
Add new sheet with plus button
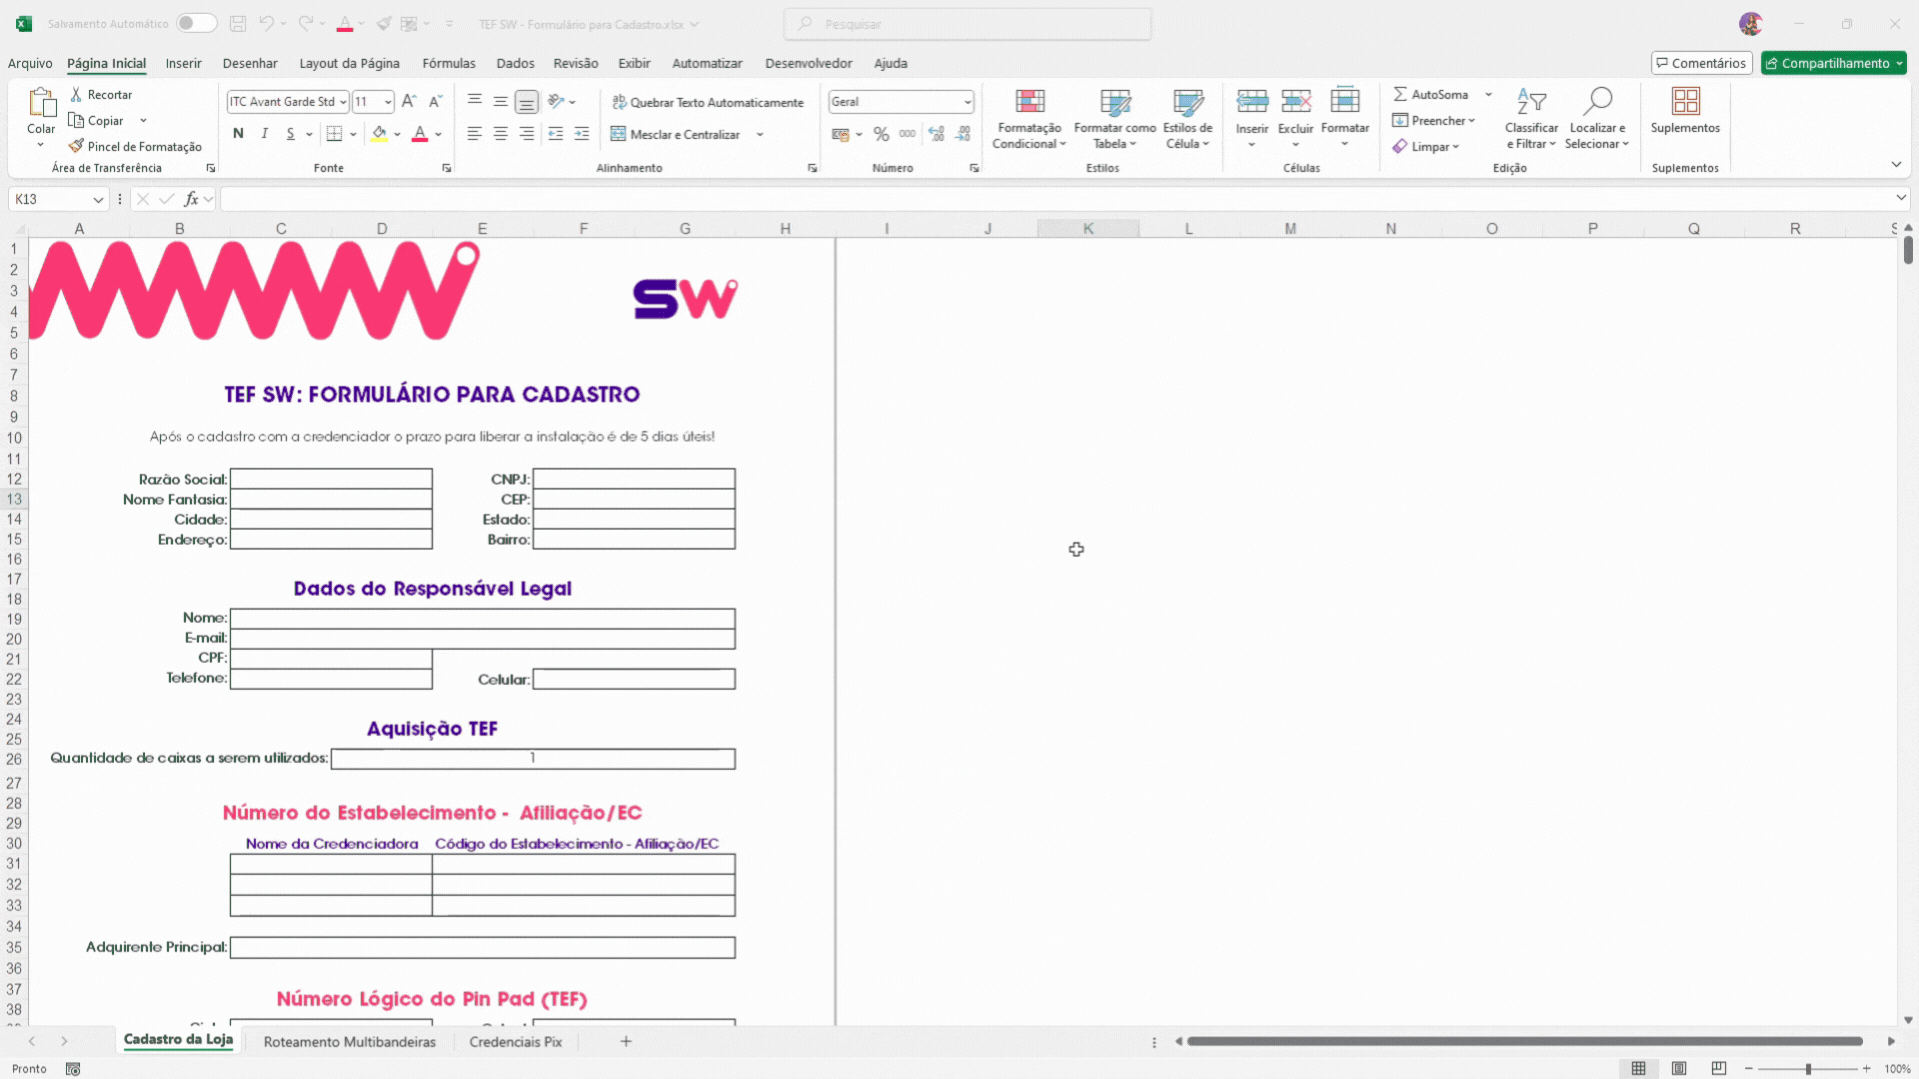(x=626, y=1042)
